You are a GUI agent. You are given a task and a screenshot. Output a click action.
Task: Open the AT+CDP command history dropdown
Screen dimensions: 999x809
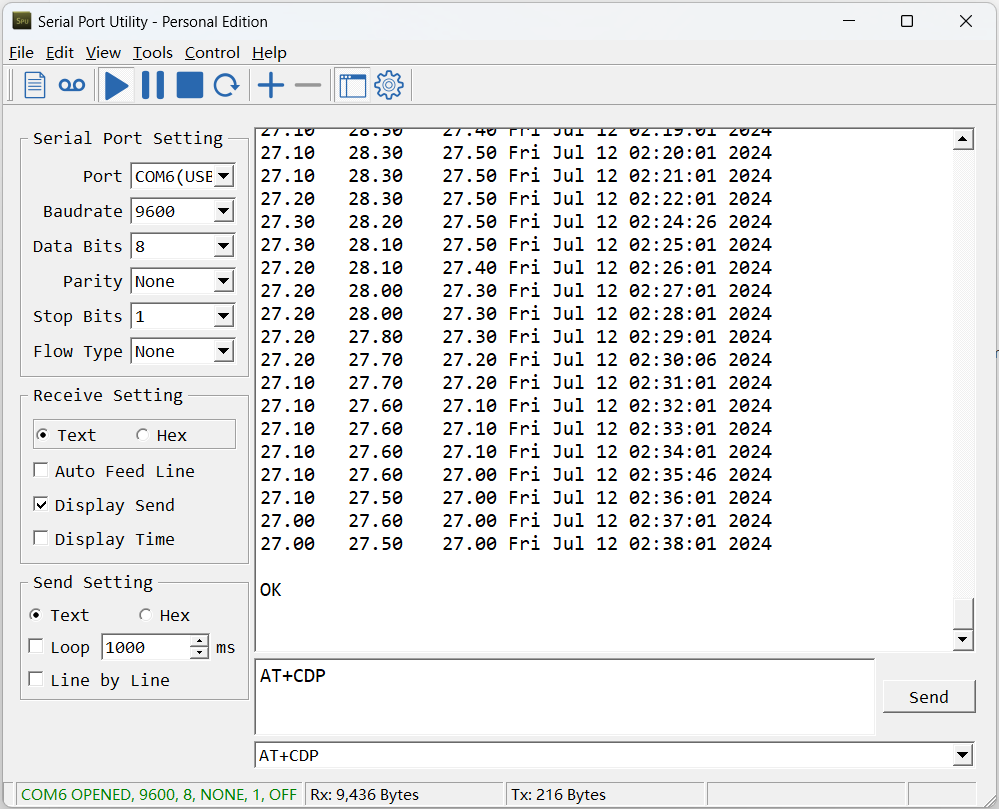[963, 755]
